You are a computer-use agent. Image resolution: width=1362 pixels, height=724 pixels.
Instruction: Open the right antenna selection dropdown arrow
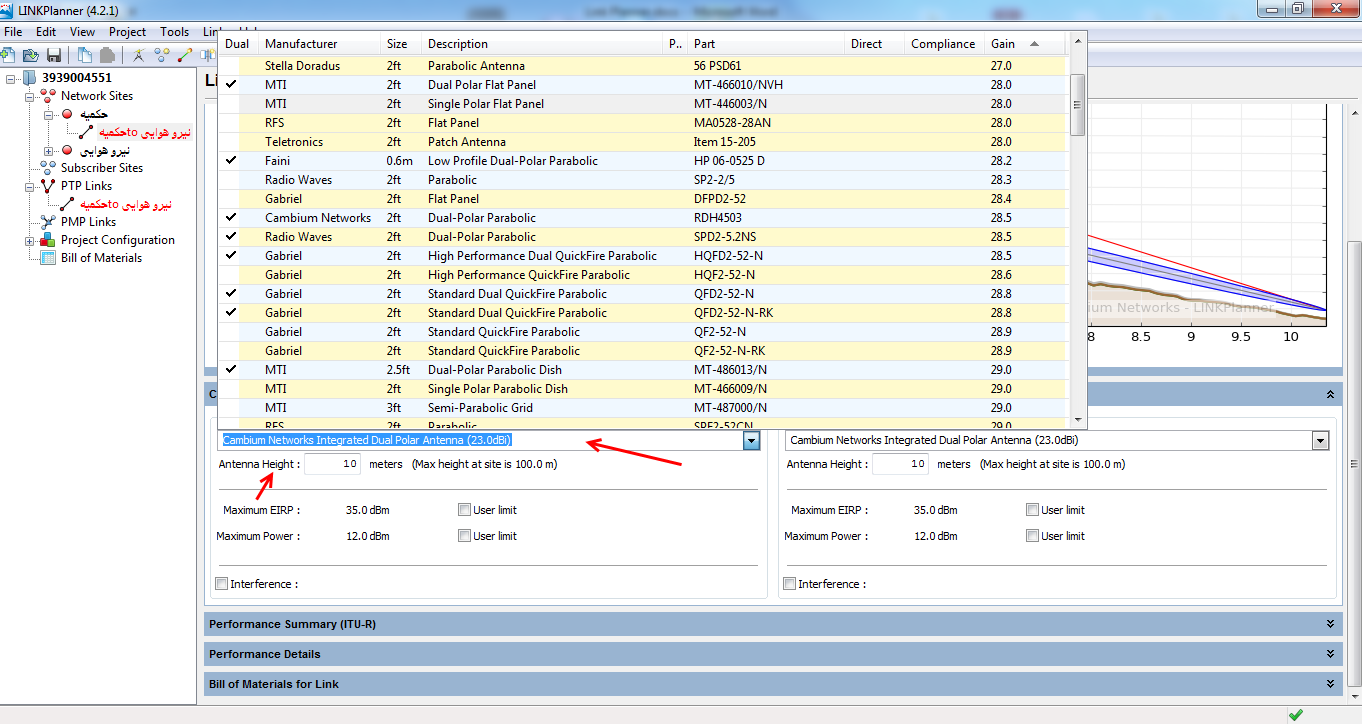click(1320, 441)
